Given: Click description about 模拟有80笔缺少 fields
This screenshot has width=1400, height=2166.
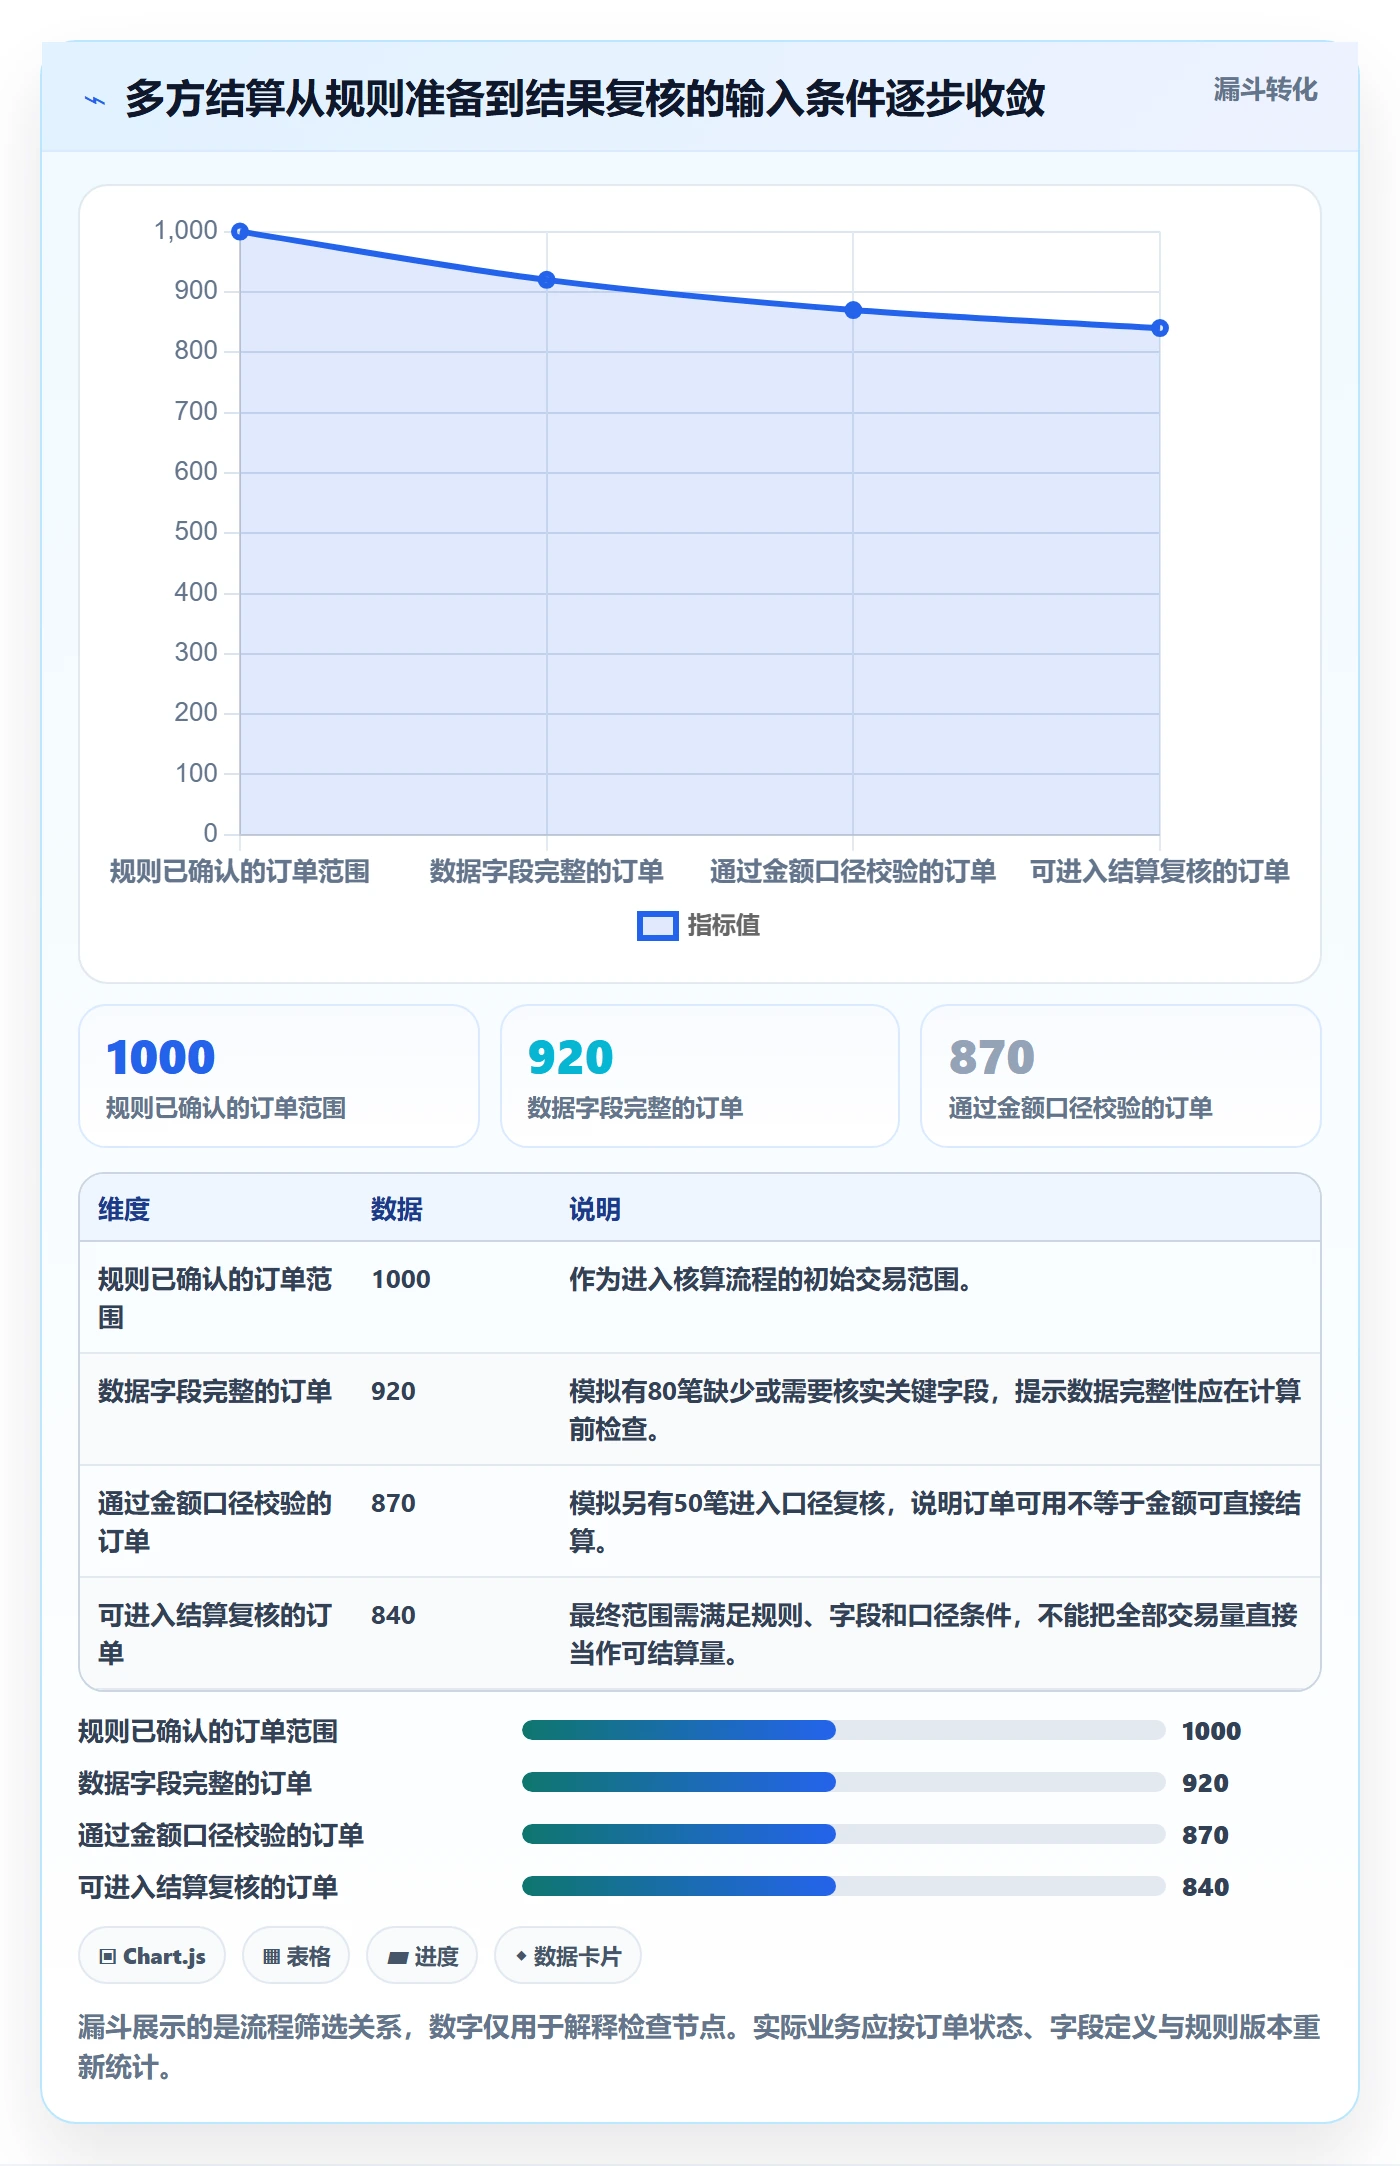Looking at the screenshot, I should (935, 1410).
